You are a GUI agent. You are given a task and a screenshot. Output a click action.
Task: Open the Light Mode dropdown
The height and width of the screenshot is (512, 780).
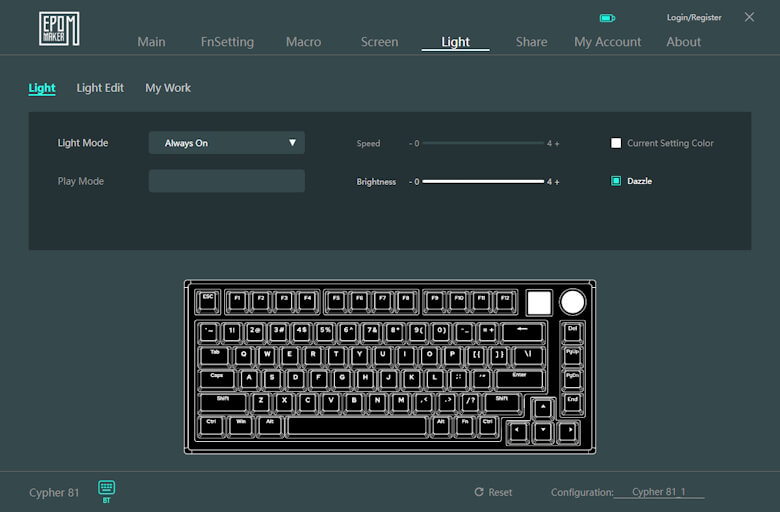point(226,143)
